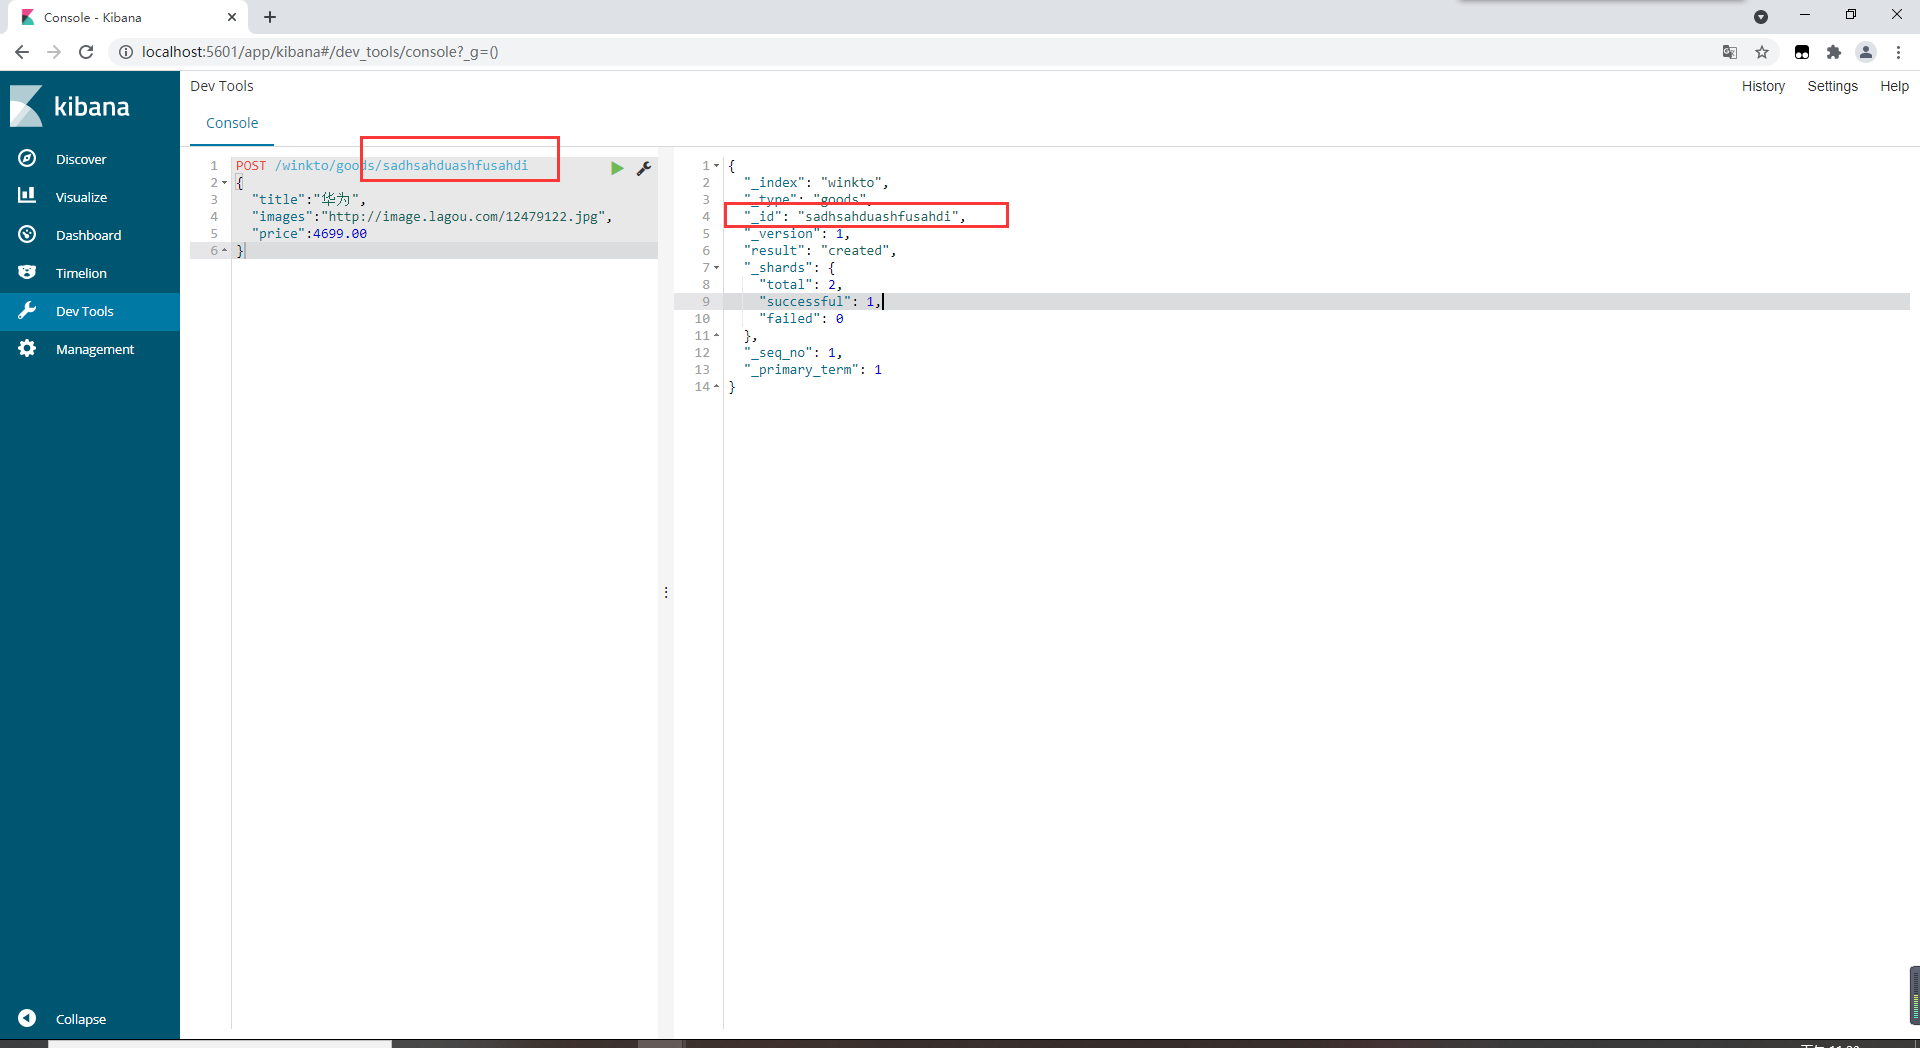The height and width of the screenshot is (1048, 1920).
Task: Open console Settings
Action: (1832, 86)
